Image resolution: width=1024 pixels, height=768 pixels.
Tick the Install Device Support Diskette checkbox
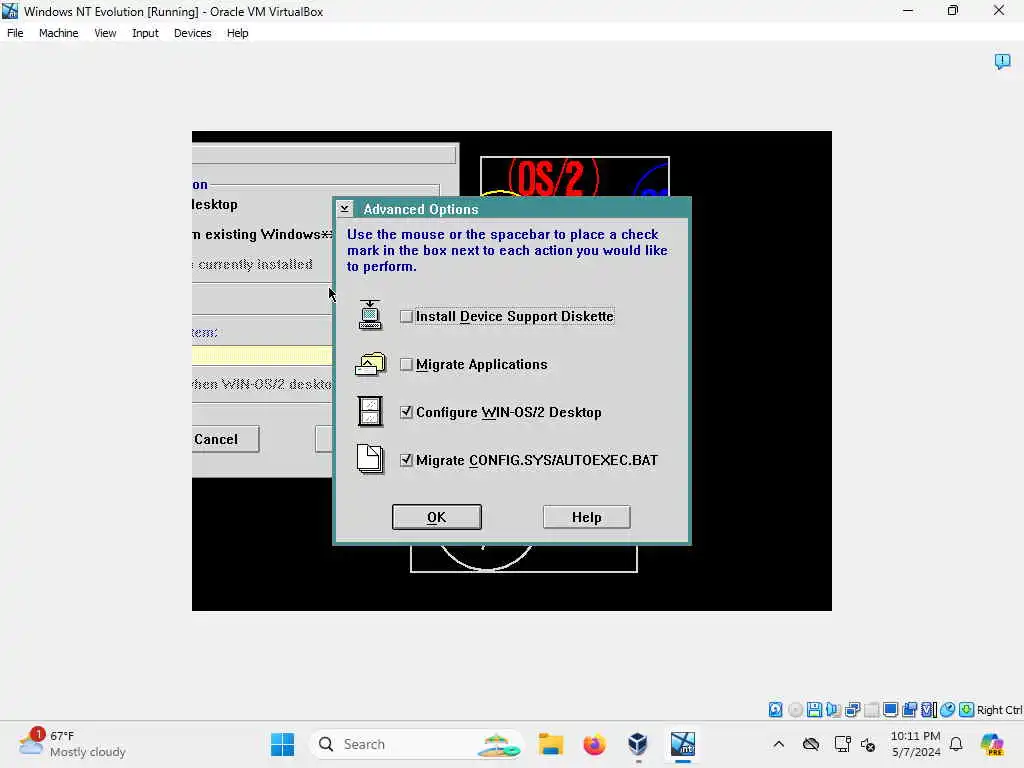[x=406, y=317]
